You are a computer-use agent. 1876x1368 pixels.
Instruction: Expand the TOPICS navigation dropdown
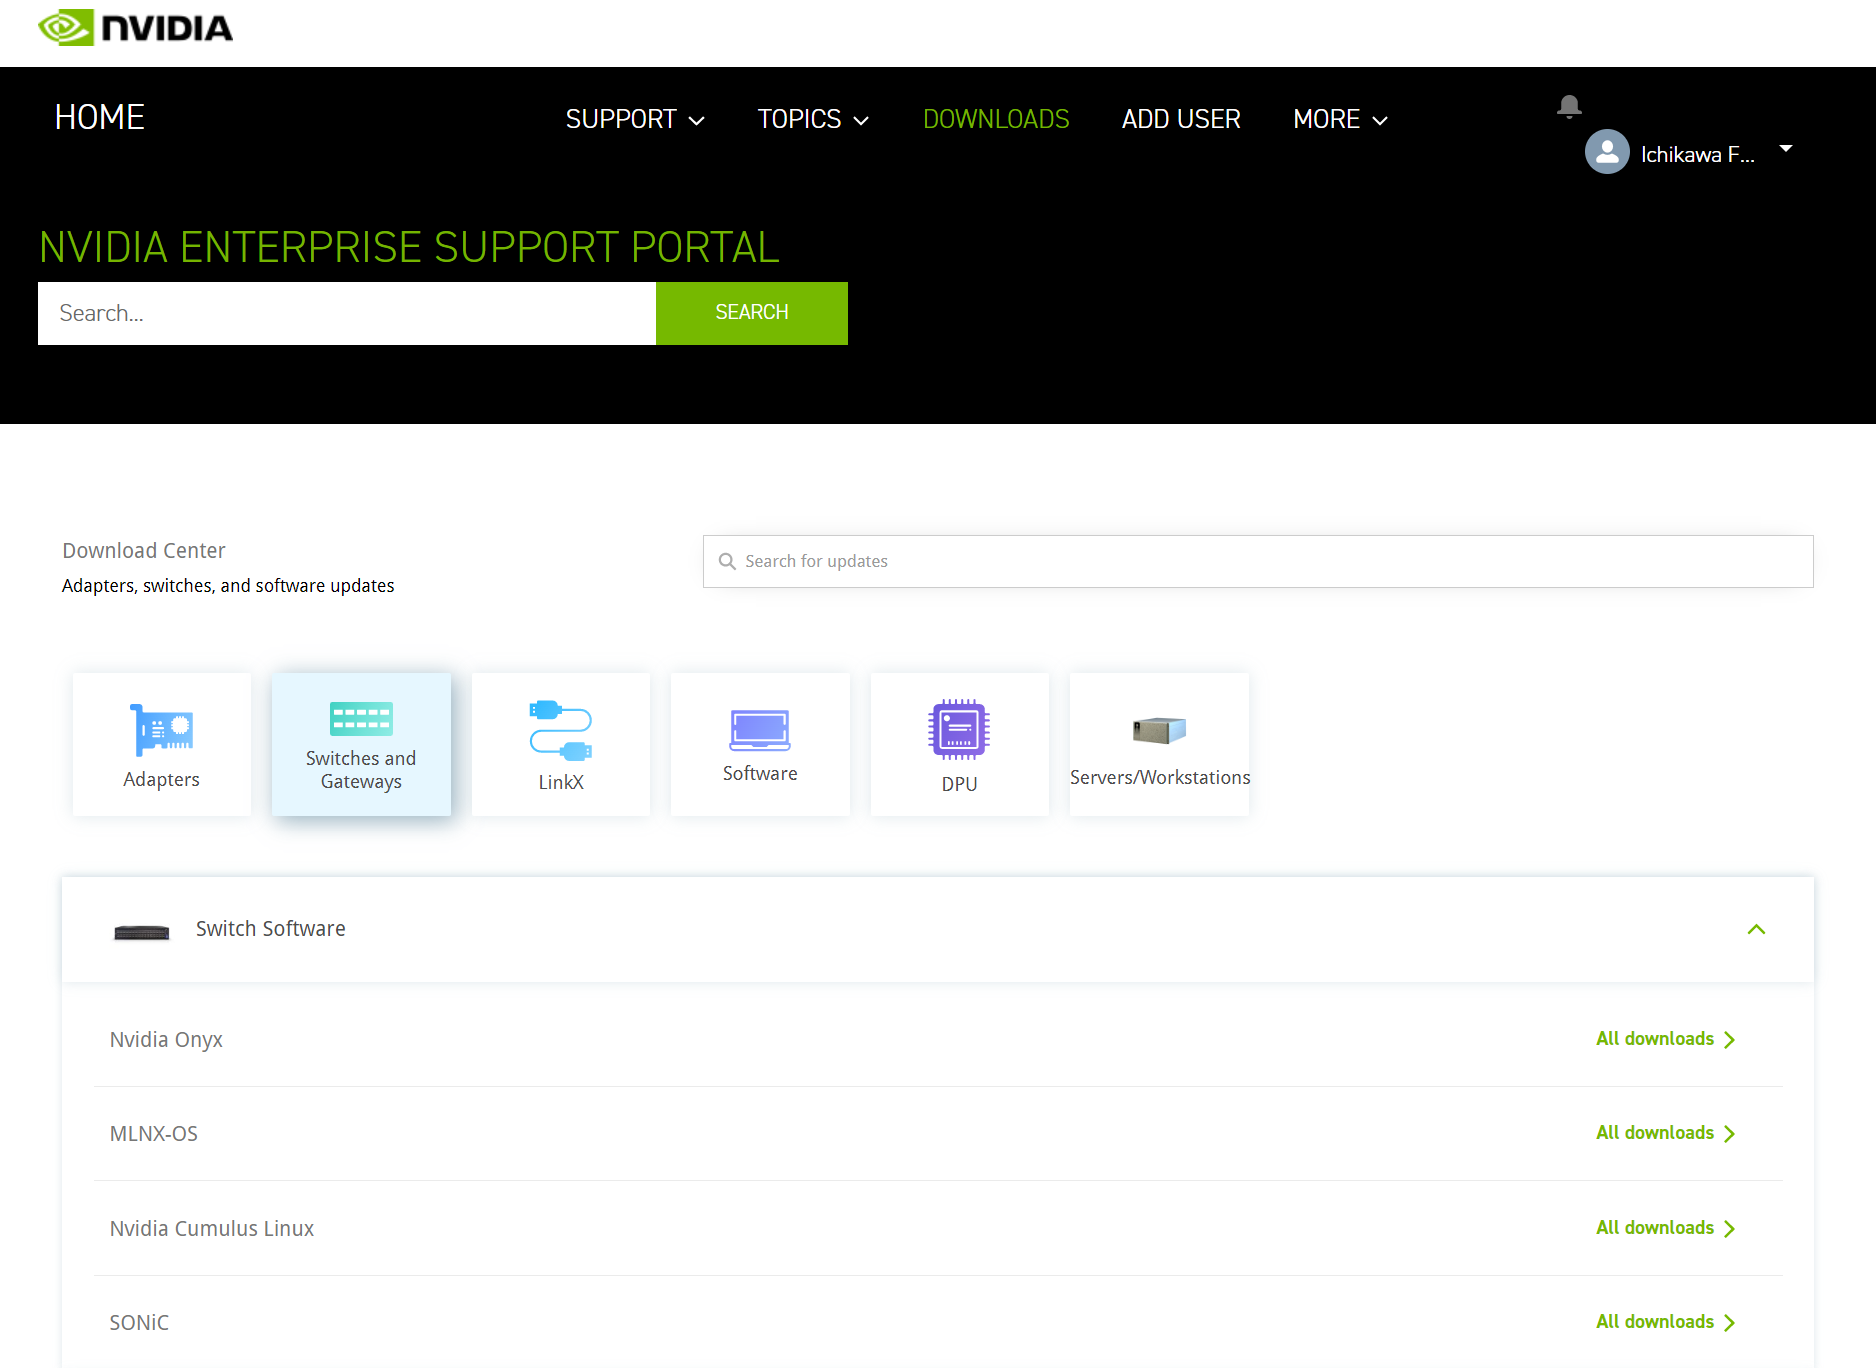tap(813, 119)
